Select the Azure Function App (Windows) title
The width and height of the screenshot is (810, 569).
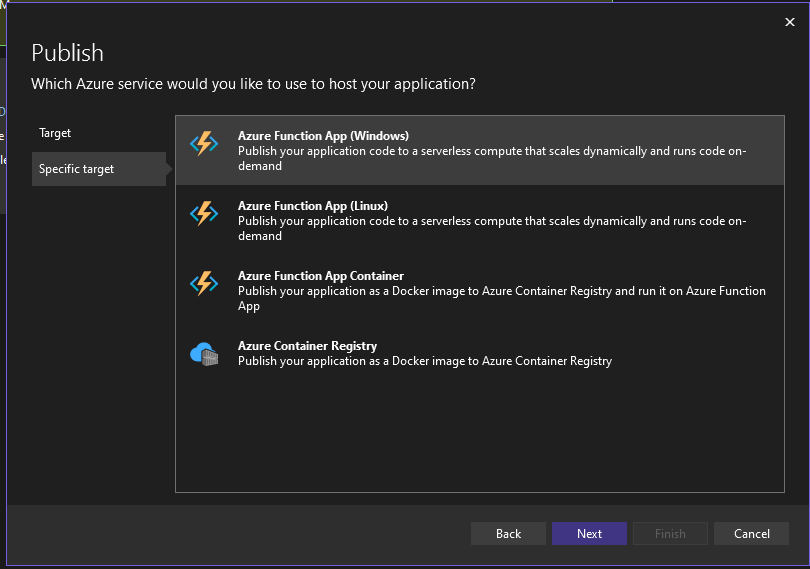323,136
